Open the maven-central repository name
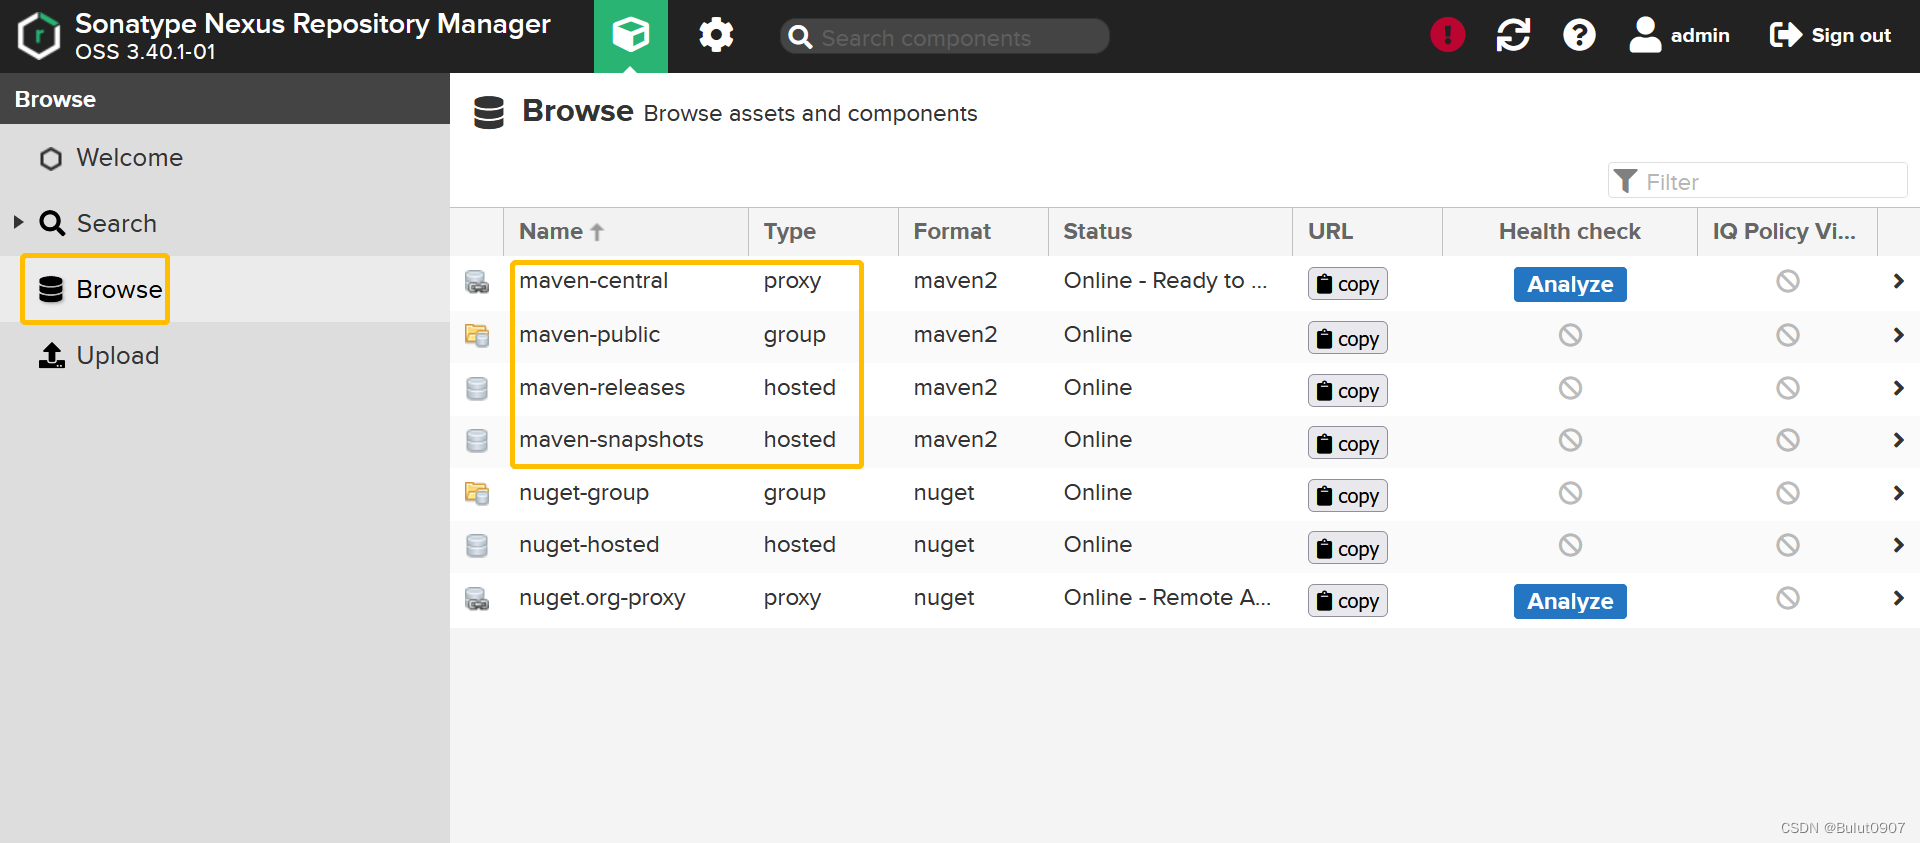The image size is (1920, 843). [594, 281]
